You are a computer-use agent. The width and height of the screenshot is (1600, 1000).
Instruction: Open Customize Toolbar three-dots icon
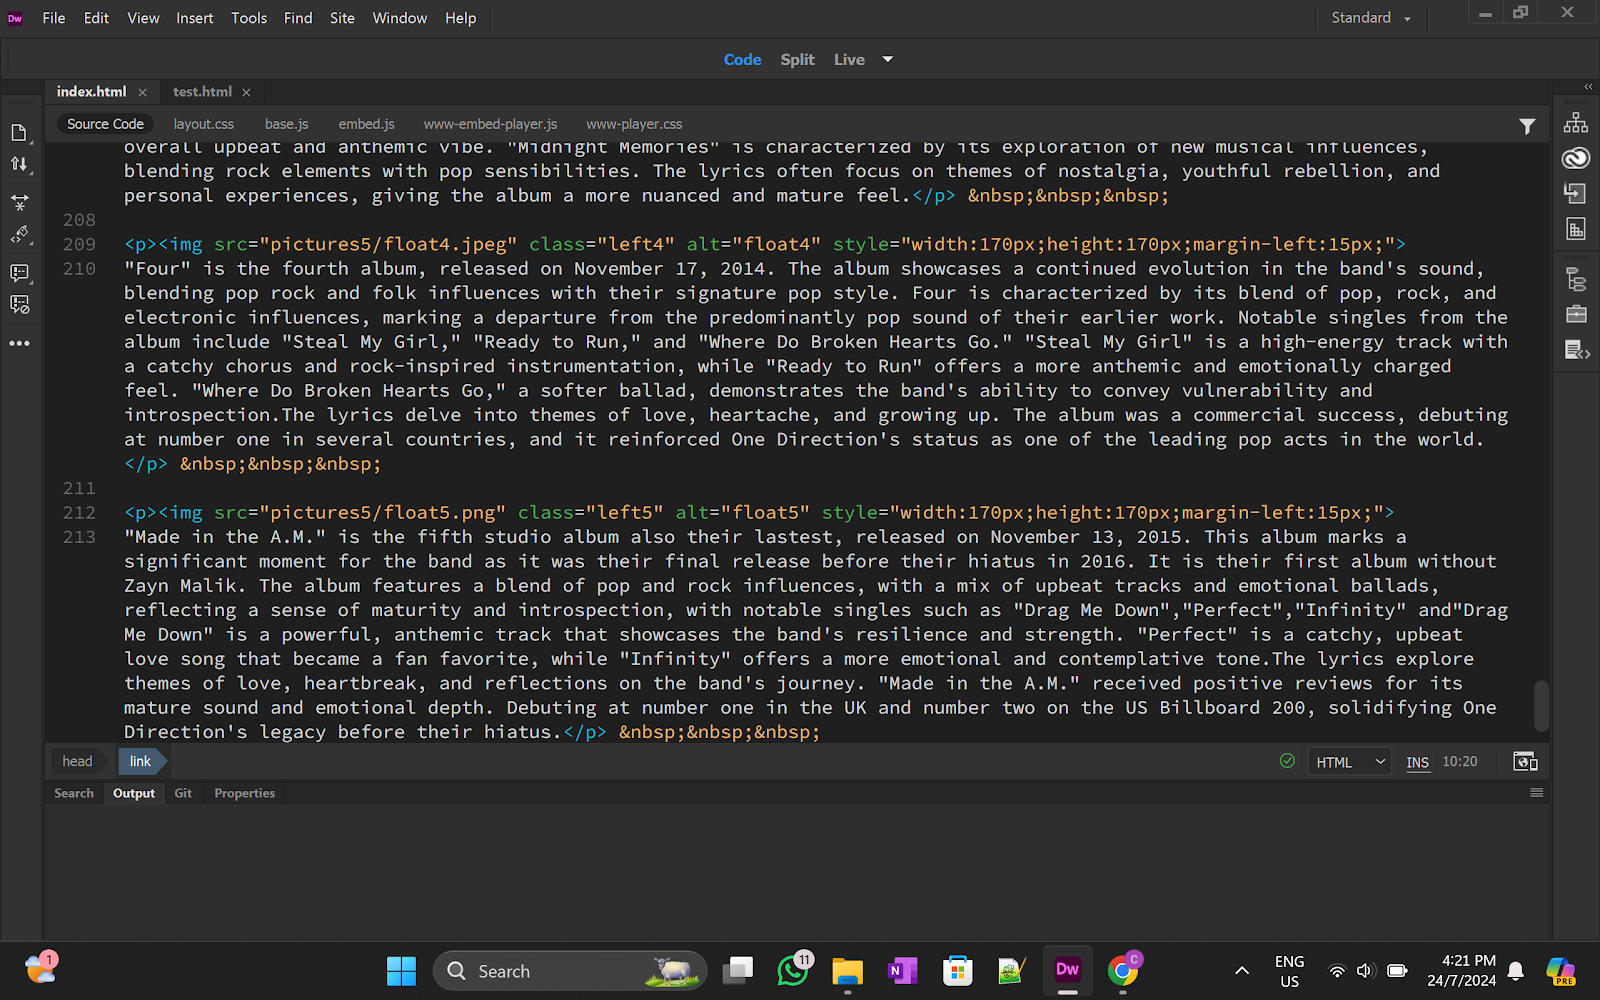click(x=19, y=343)
